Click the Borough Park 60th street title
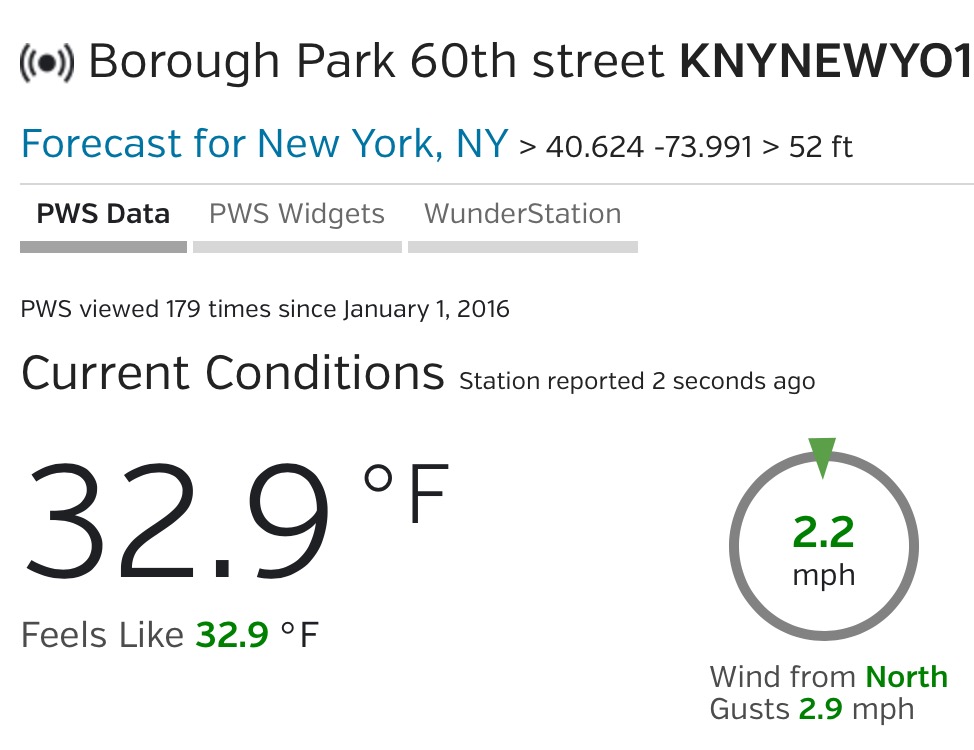The height and width of the screenshot is (750, 974). tap(376, 62)
